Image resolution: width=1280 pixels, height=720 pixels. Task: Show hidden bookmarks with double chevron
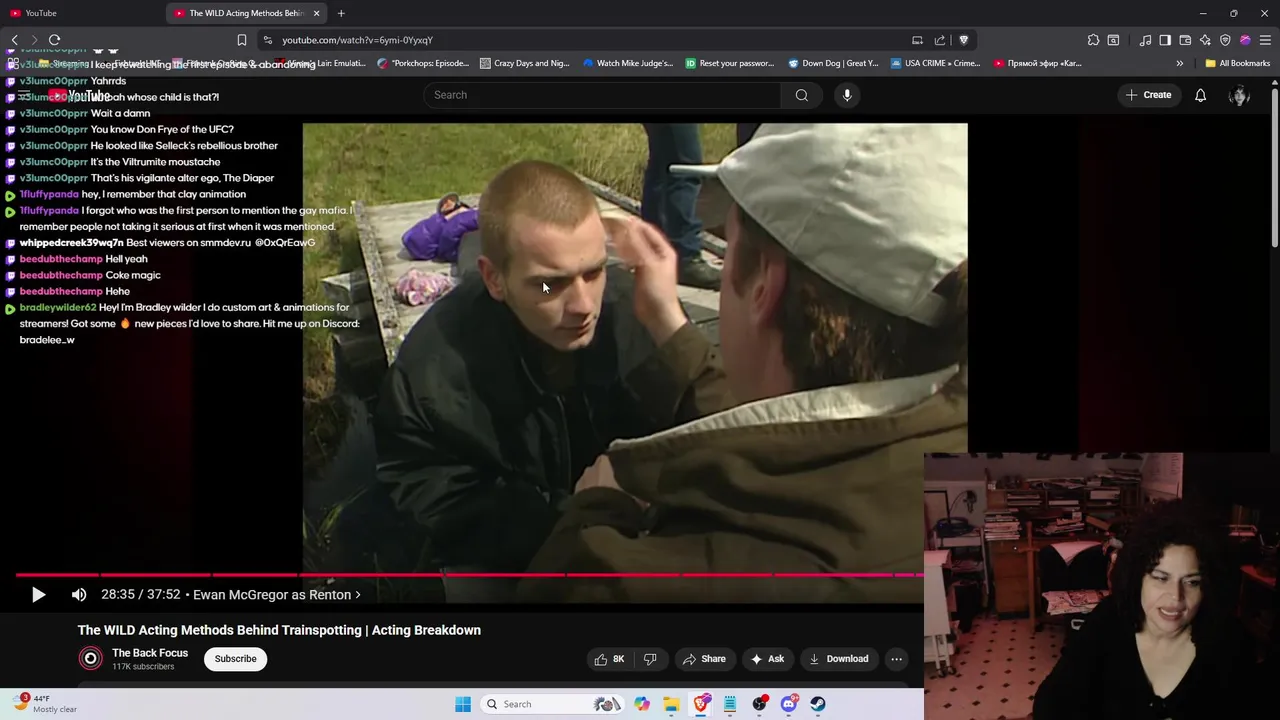(x=1179, y=63)
